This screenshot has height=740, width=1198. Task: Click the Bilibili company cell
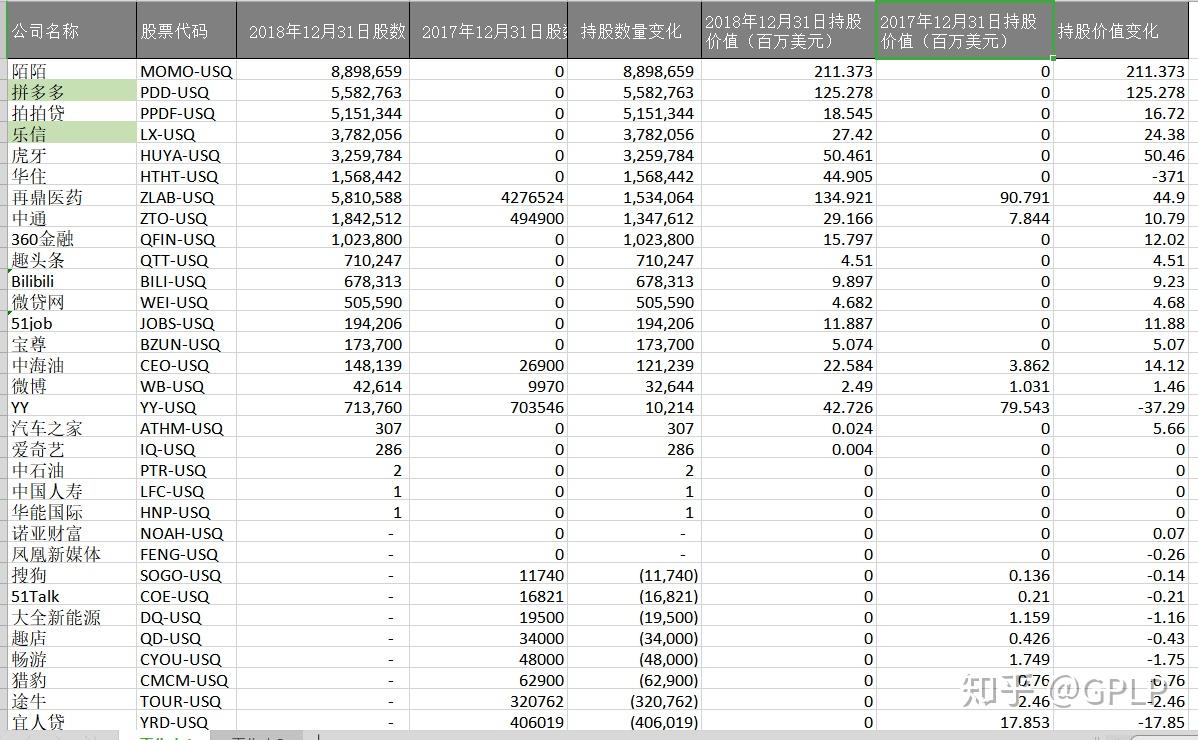[x=72, y=281]
